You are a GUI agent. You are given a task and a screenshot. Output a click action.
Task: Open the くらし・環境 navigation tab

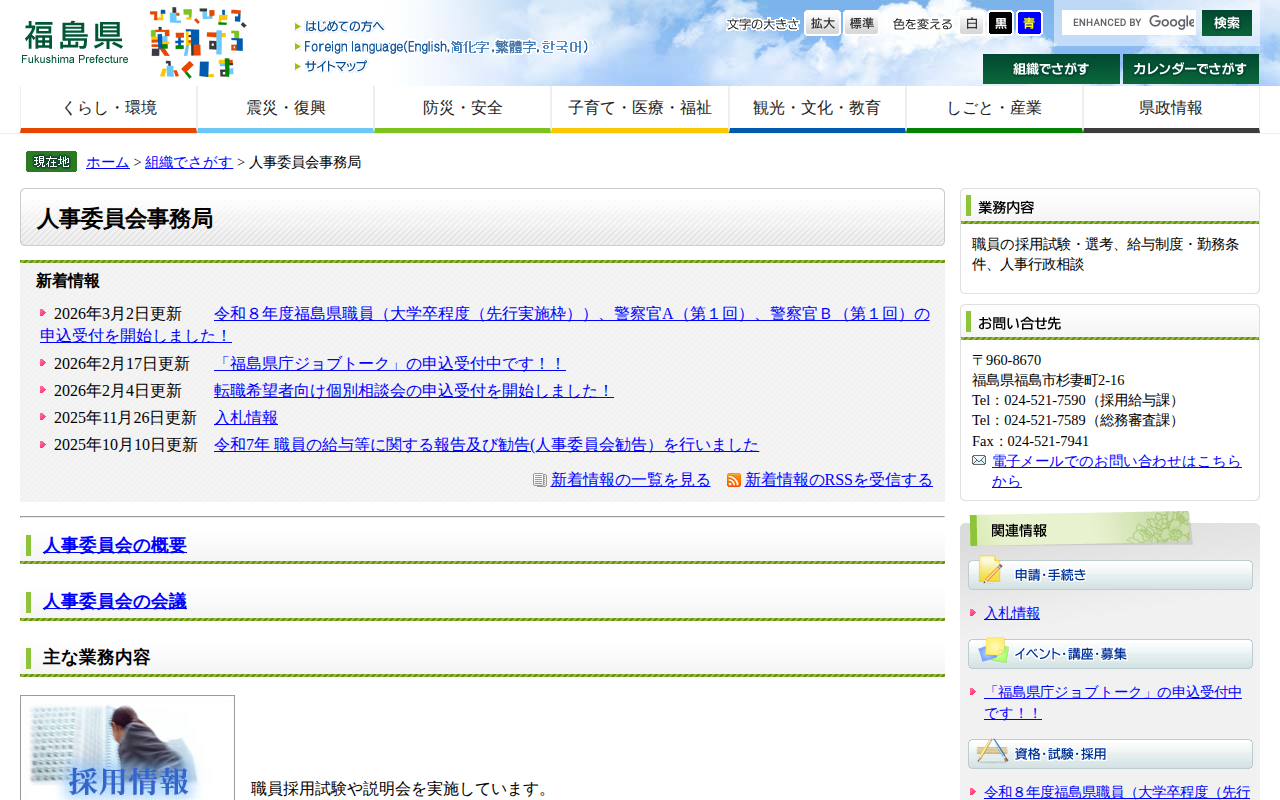[x=109, y=109]
